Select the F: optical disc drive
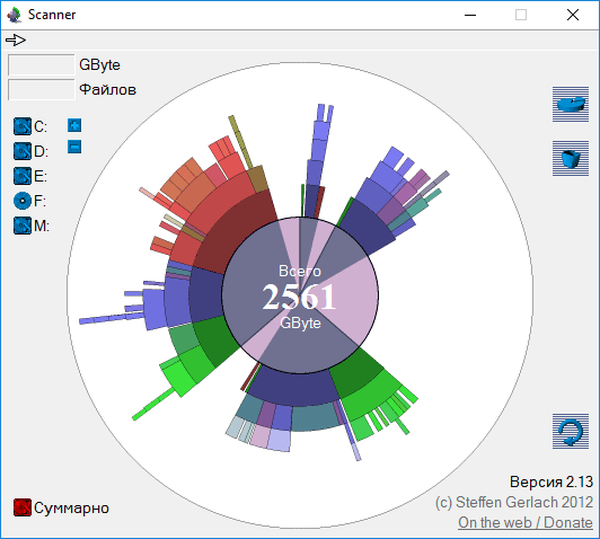 pyautogui.click(x=23, y=201)
